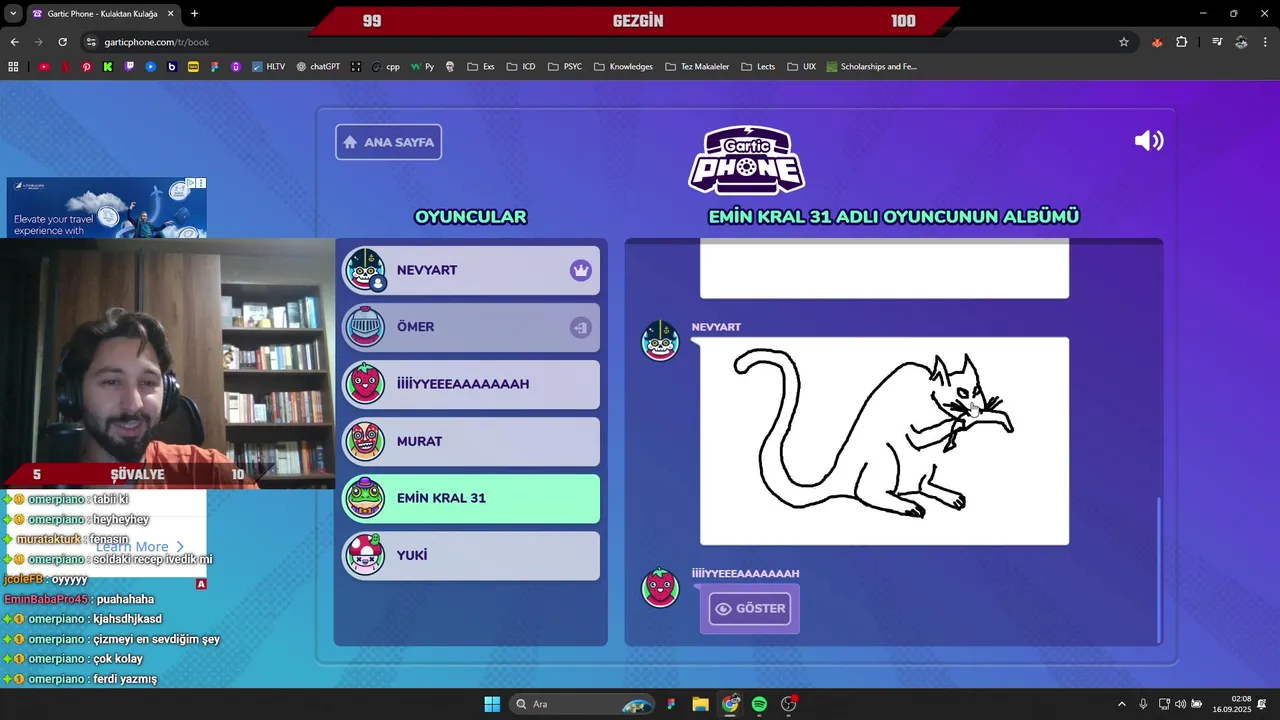Open the Chrome profile avatar menu
Image resolution: width=1280 pixels, height=720 pixels.
(1241, 42)
